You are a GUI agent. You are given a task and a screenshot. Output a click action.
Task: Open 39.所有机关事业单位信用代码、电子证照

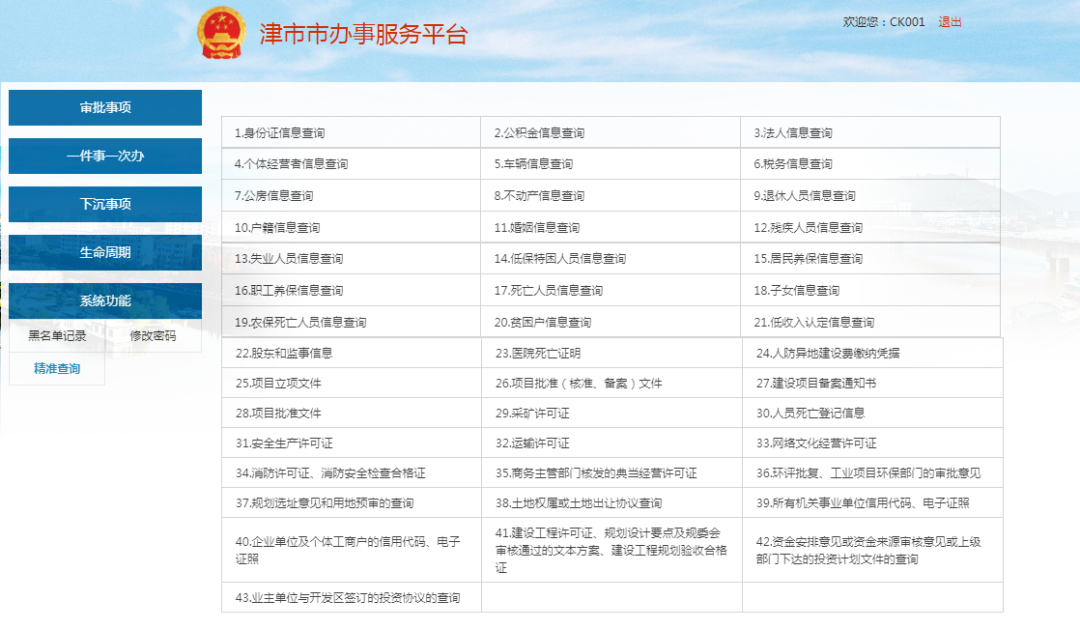pyautogui.click(x=862, y=503)
